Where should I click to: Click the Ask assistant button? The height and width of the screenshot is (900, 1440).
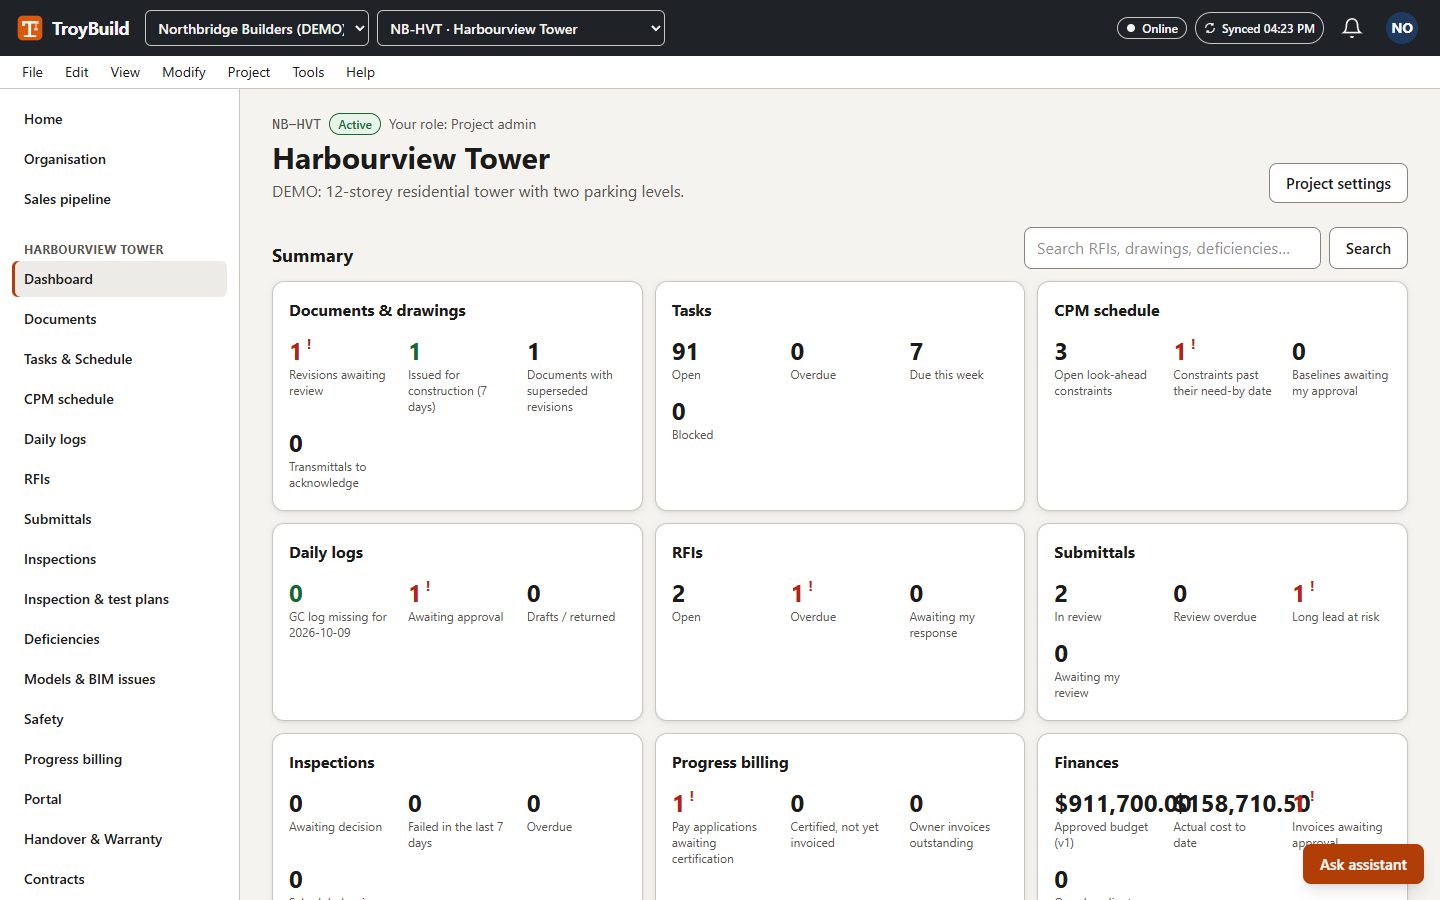[1363, 864]
